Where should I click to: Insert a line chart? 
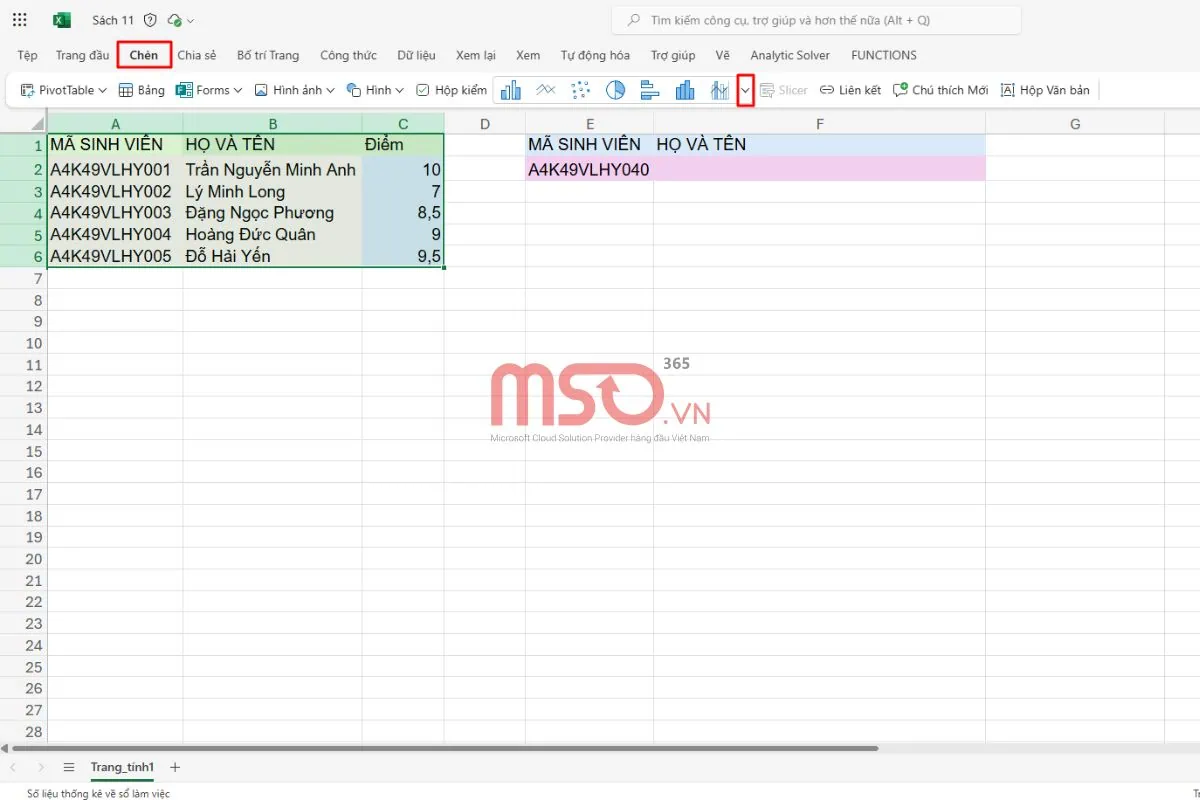[x=546, y=90]
